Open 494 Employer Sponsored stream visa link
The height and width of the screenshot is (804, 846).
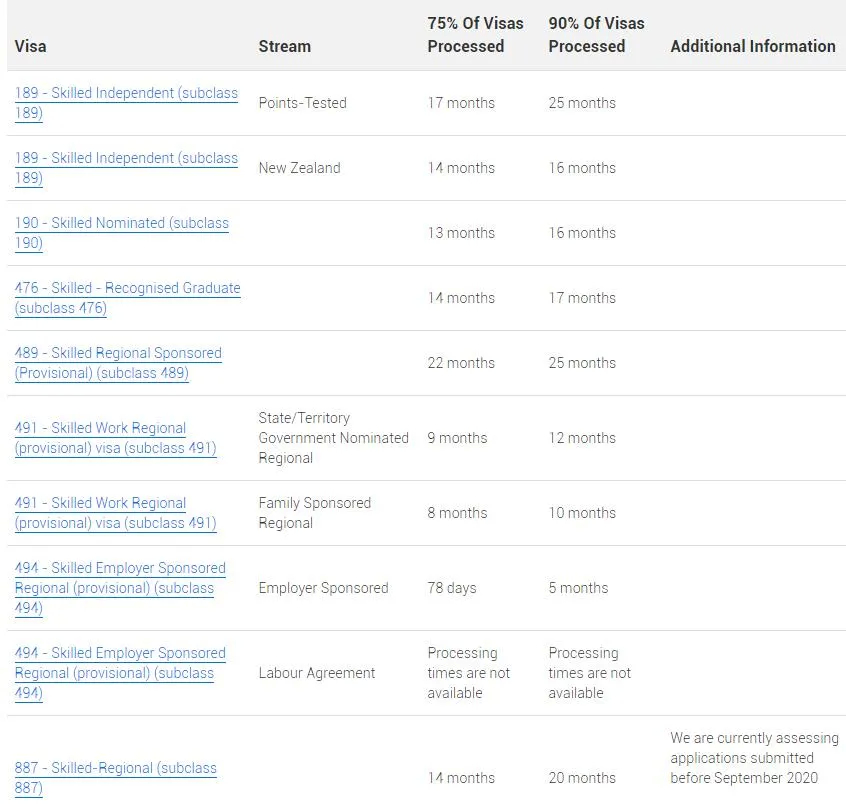tap(120, 588)
